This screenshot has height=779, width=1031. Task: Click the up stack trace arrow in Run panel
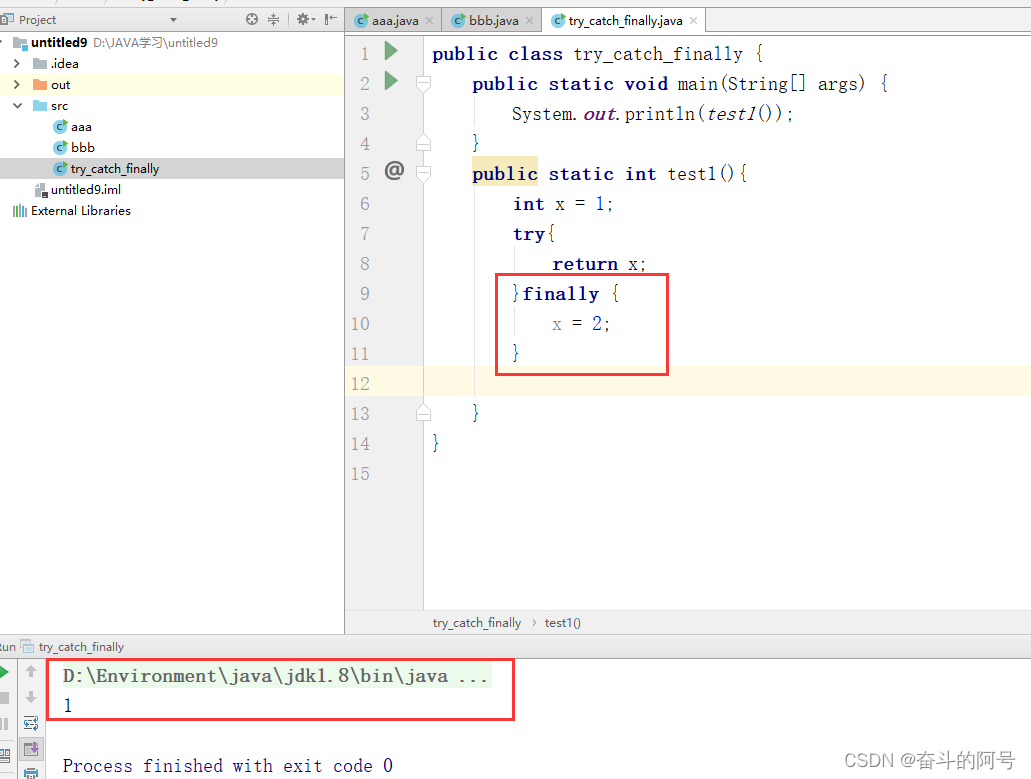[31, 671]
